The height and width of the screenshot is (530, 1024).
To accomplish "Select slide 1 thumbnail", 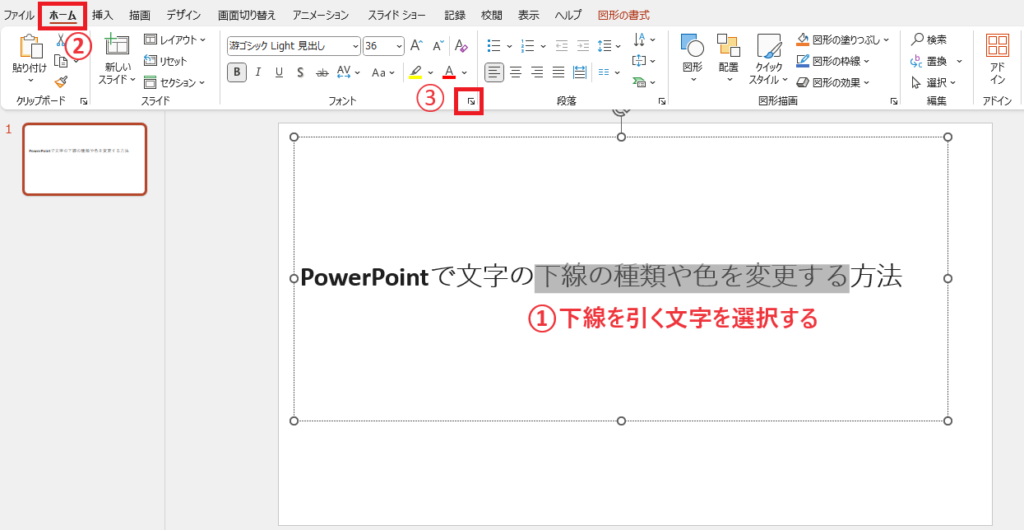I will [x=85, y=159].
